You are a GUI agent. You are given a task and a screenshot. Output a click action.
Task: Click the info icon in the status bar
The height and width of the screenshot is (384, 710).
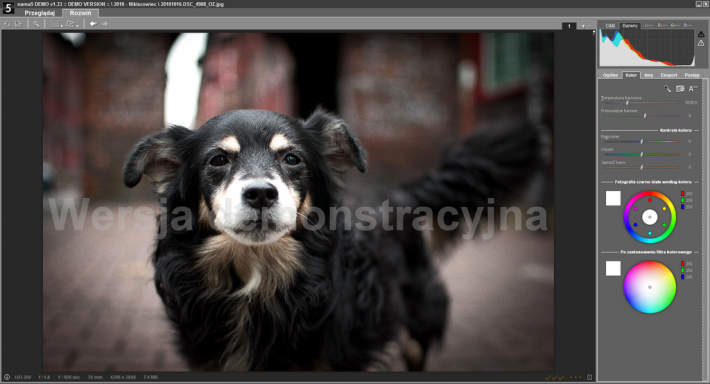click(x=7, y=377)
